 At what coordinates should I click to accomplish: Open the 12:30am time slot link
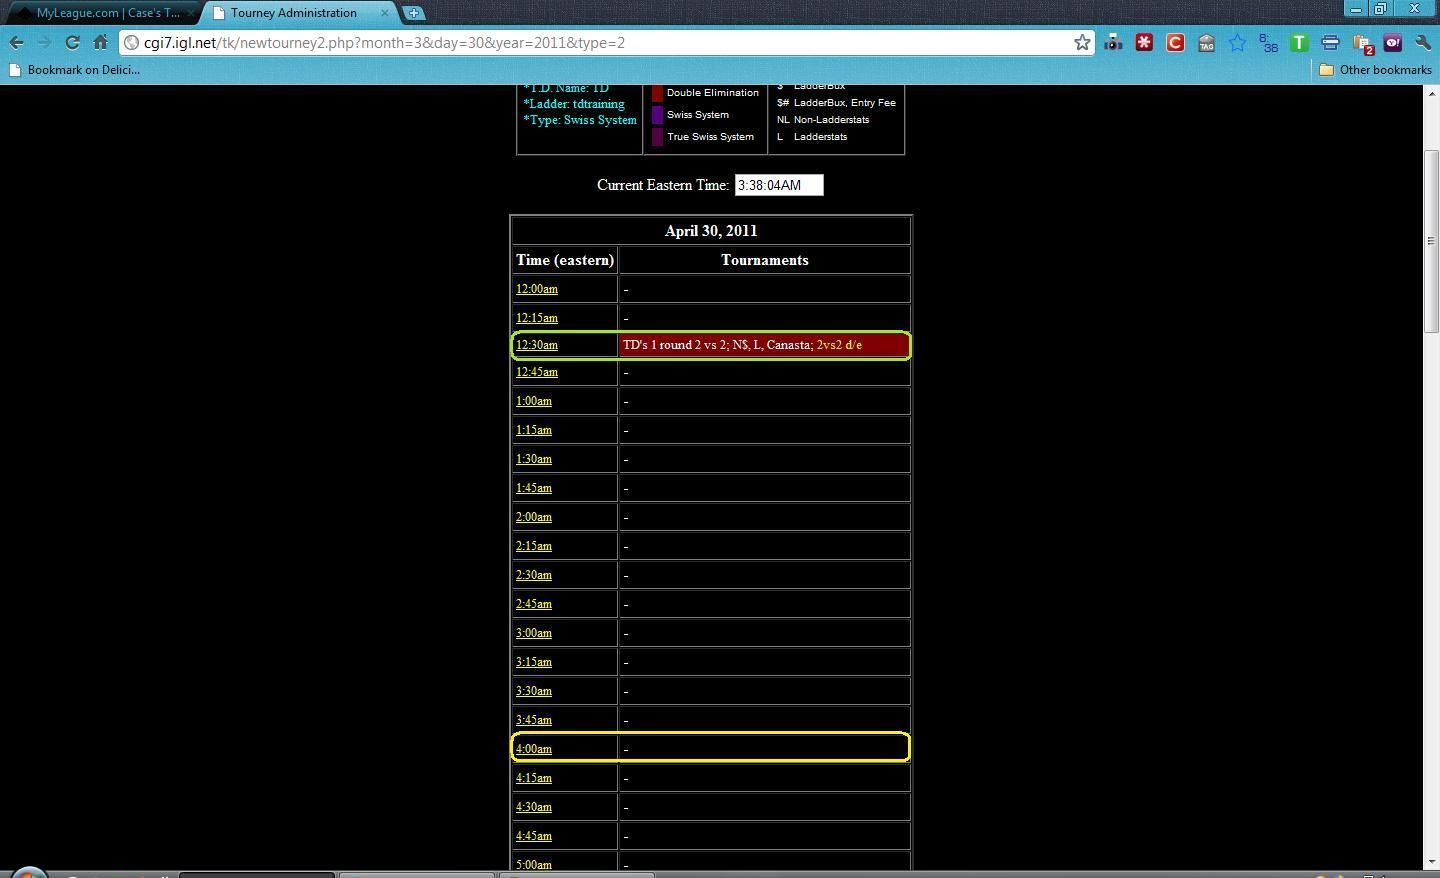click(x=537, y=345)
